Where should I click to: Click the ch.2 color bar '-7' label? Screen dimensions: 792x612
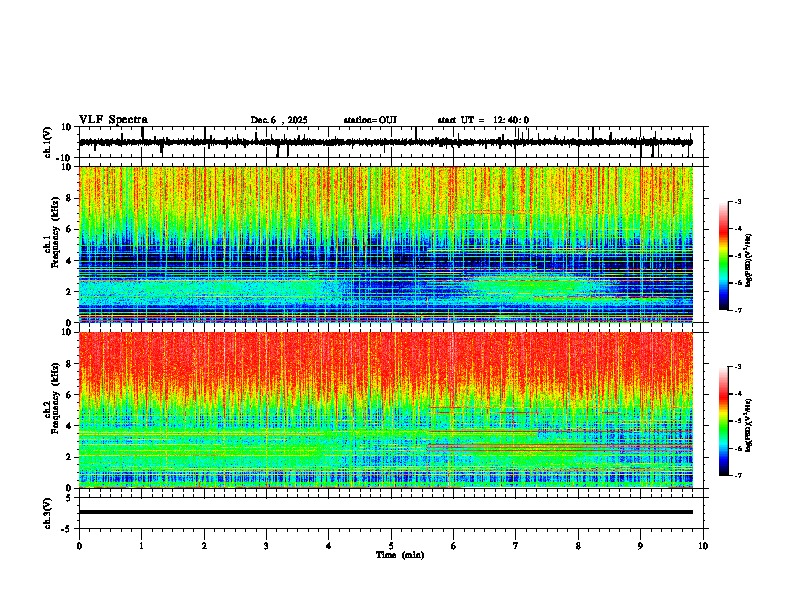pos(737,476)
